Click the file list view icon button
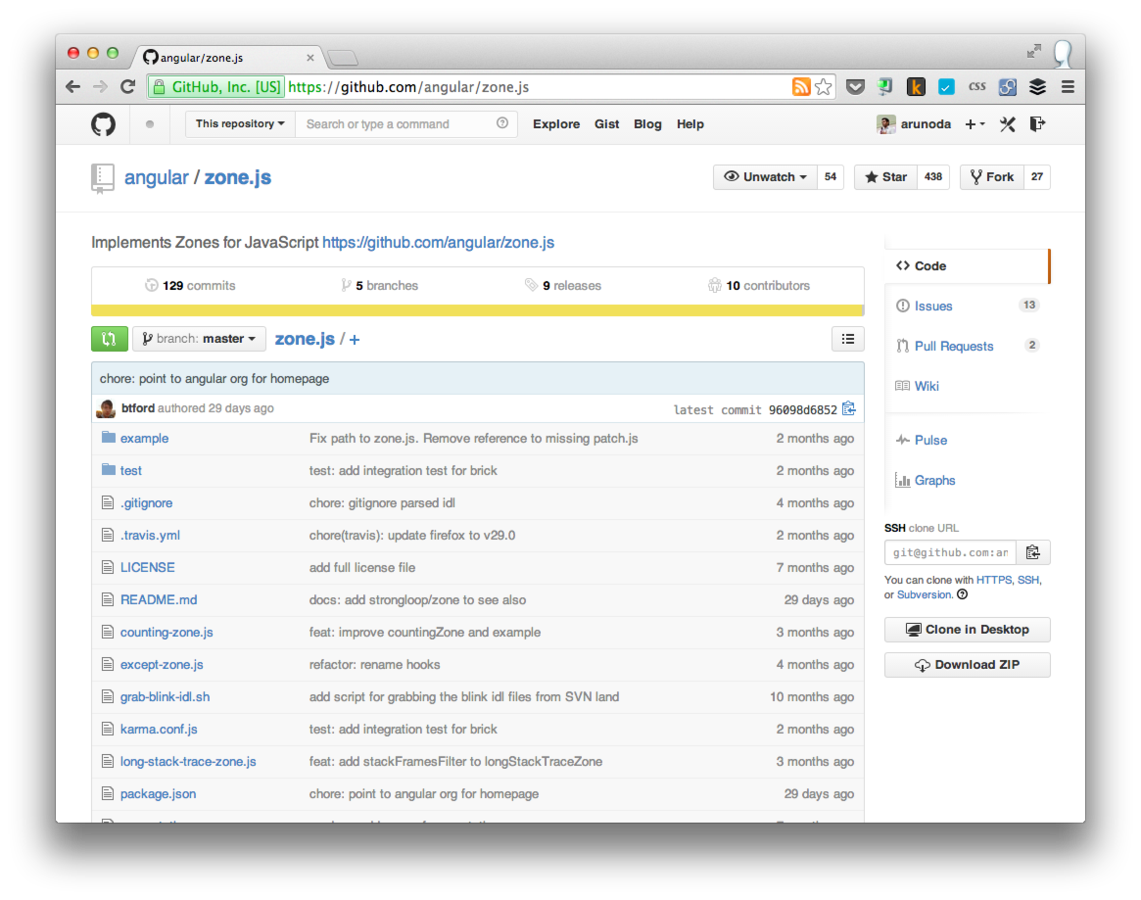The image size is (1141, 900). point(848,339)
